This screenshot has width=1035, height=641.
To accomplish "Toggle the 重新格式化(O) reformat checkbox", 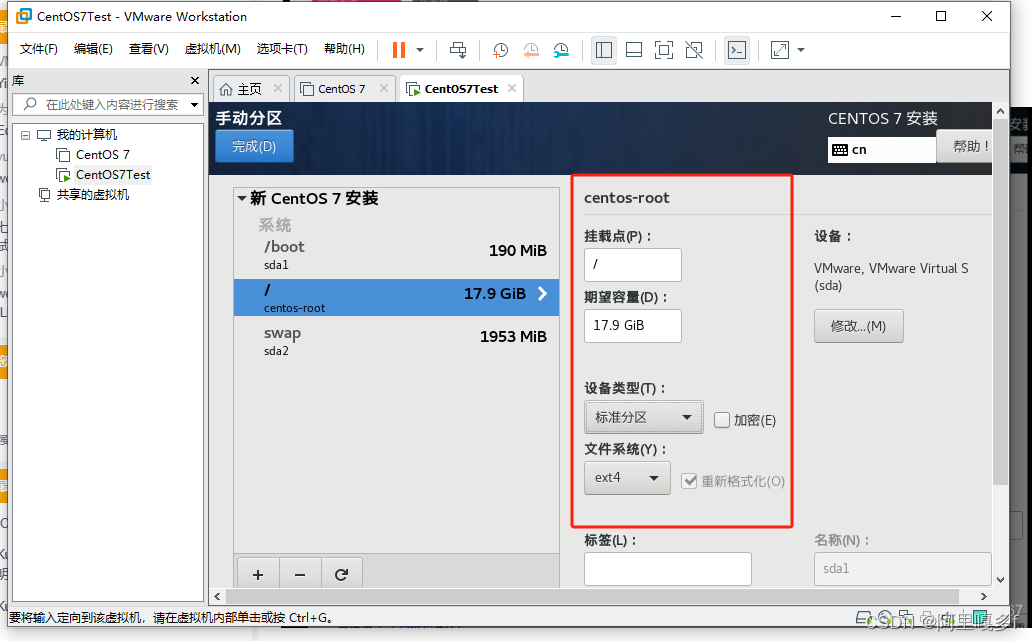I will pyautogui.click(x=689, y=481).
